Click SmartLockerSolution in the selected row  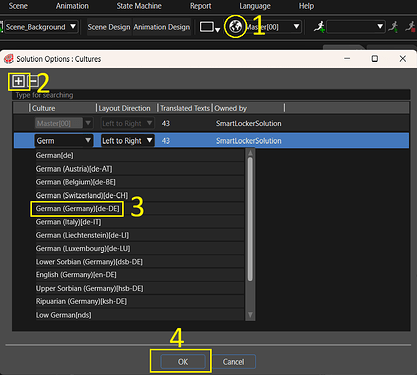coord(249,141)
